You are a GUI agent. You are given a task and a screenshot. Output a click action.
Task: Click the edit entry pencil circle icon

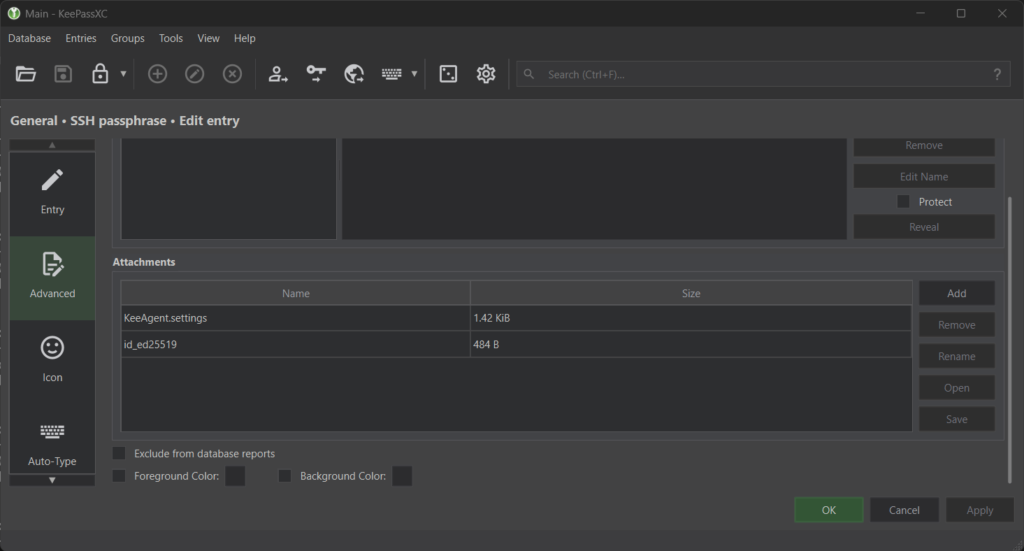click(195, 74)
